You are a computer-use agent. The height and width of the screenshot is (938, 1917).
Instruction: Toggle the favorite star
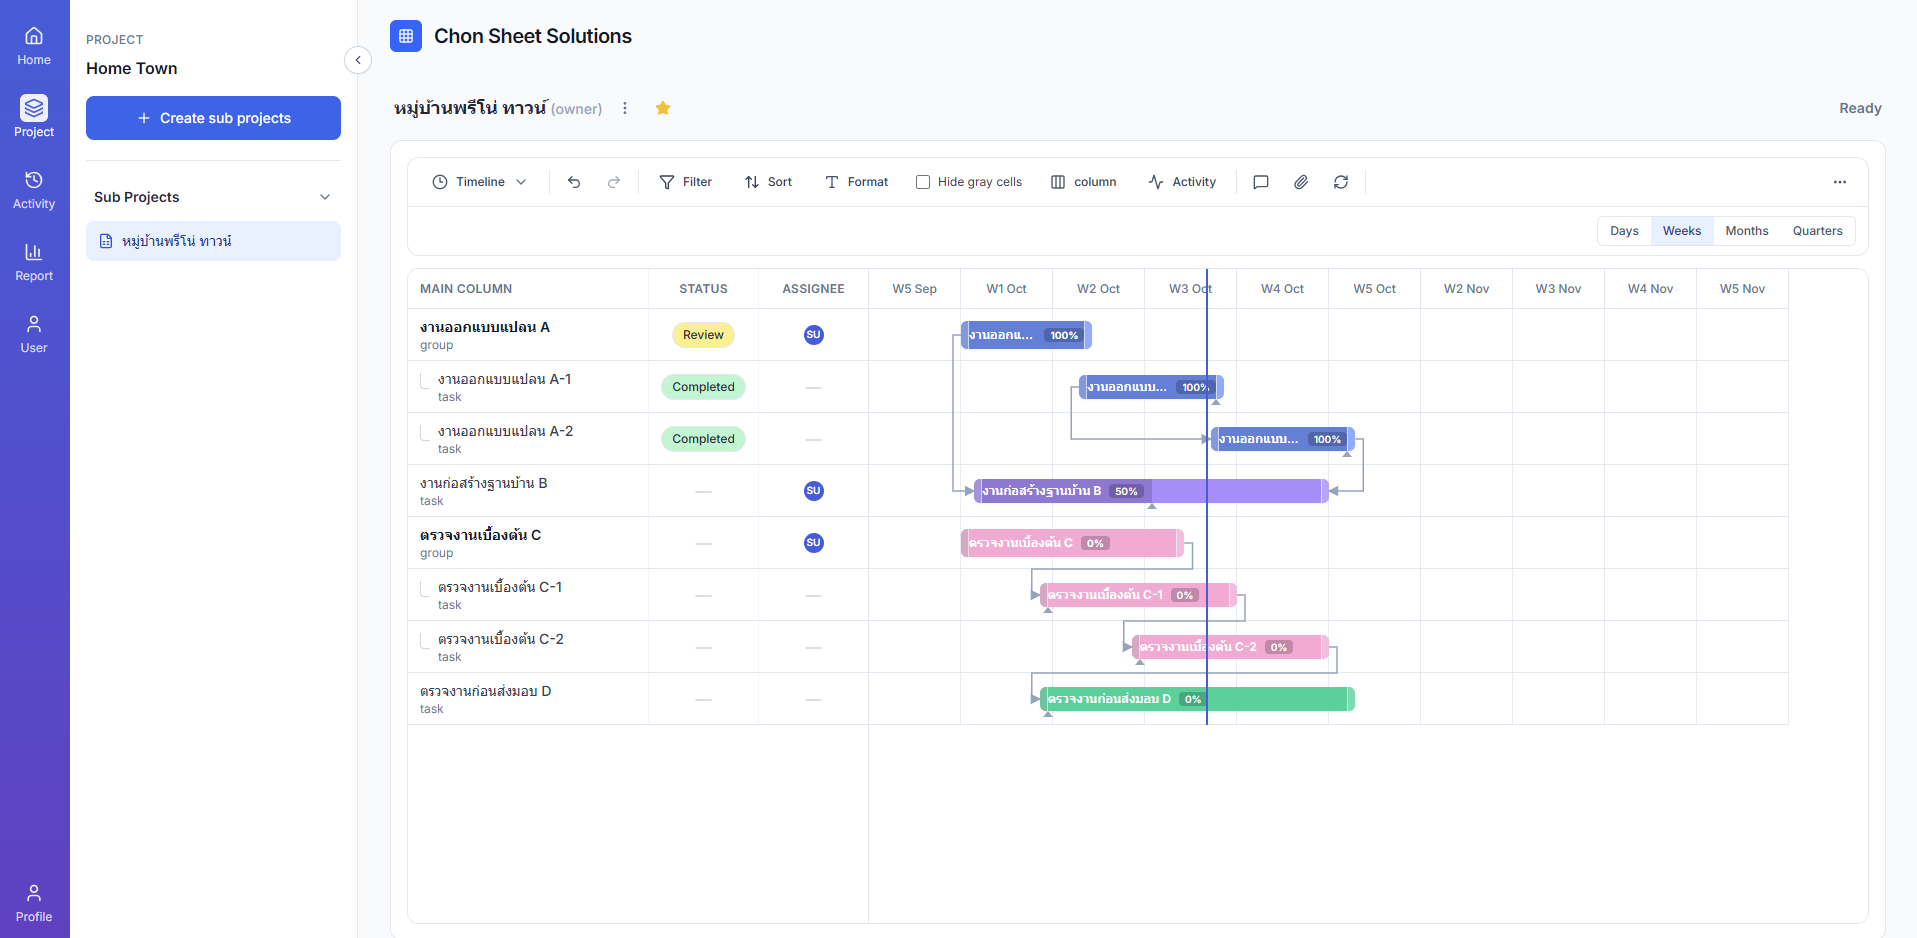tap(663, 108)
